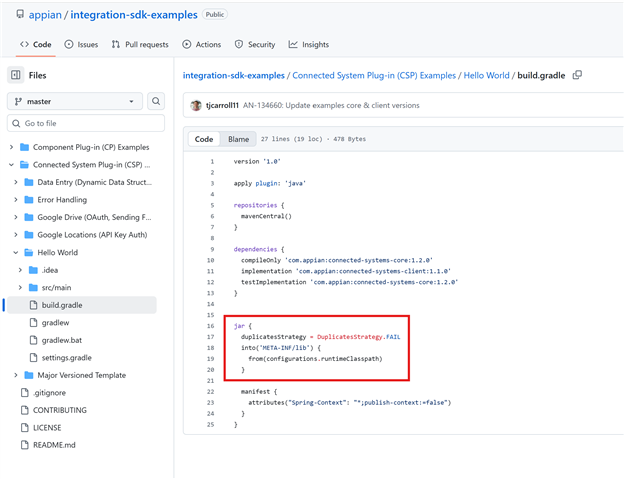Open the Insights tab
The height and width of the screenshot is (479, 624).
[x=309, y=45]
